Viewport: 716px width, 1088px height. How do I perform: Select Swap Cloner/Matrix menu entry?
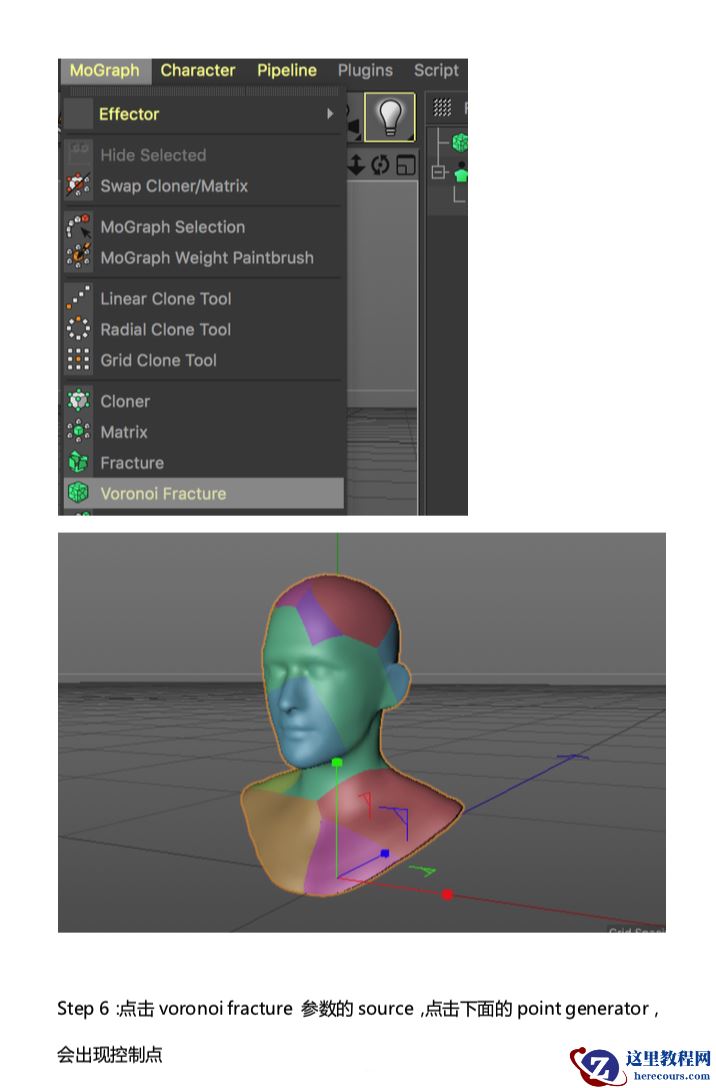(x=203, y=186)
